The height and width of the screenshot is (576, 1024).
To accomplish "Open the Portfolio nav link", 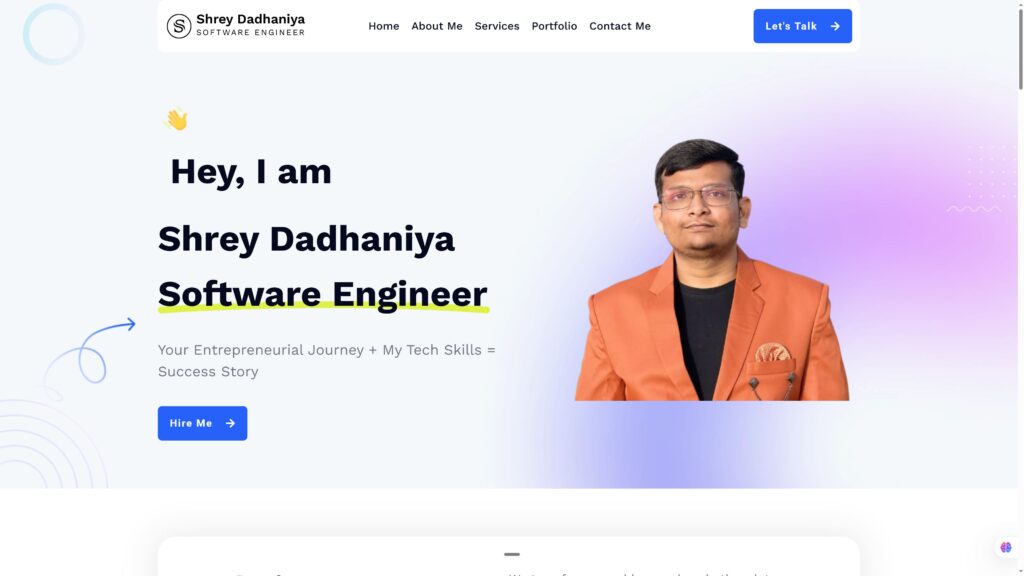I will click(x=554, y=26).
